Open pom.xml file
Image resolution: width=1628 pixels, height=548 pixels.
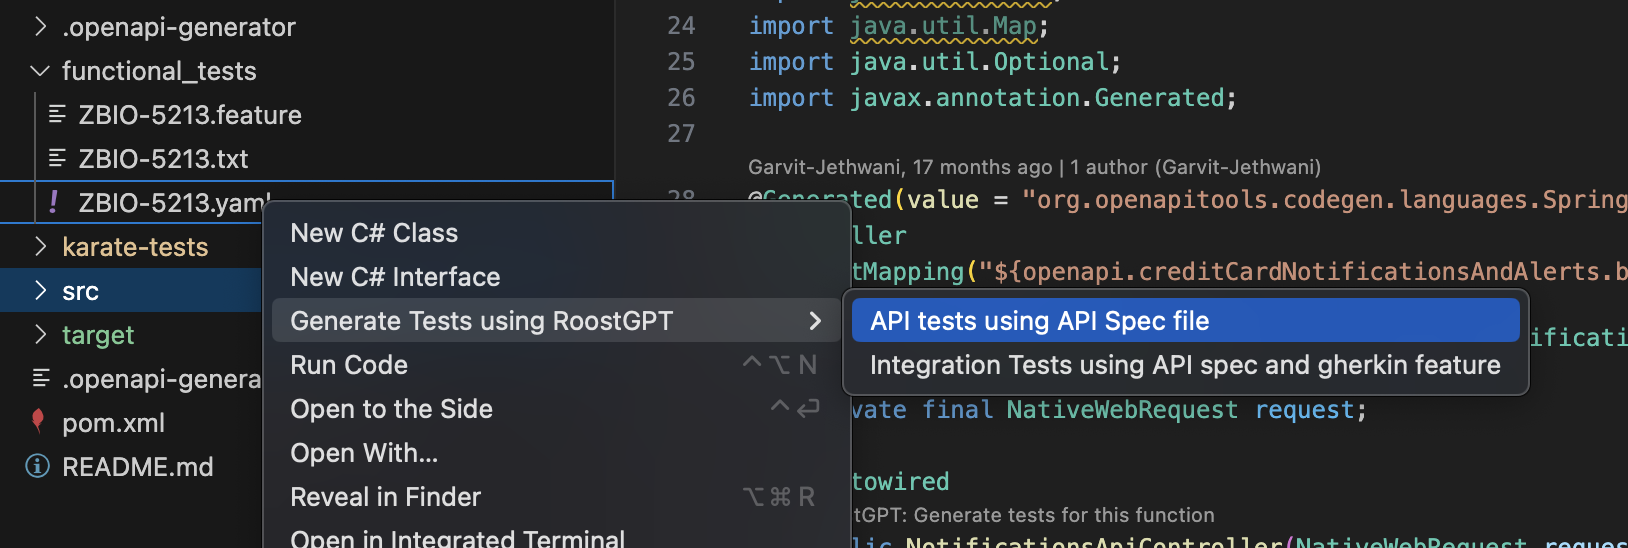click(113, 423)
